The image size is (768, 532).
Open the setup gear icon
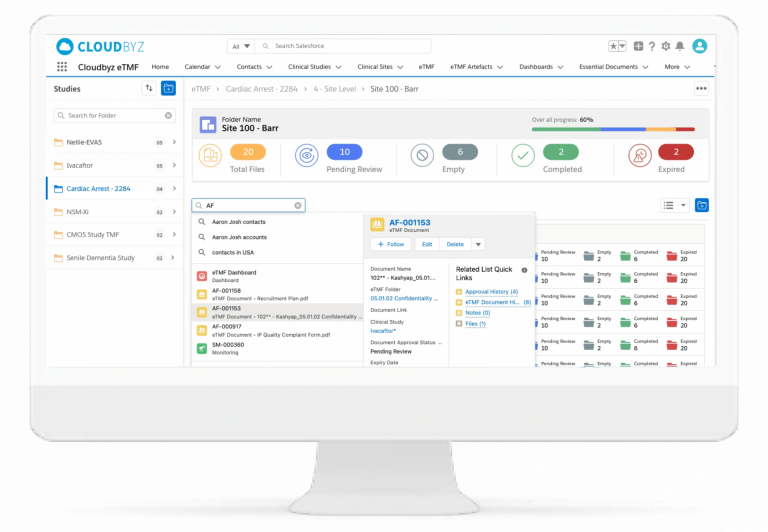[x=666, y=46]
